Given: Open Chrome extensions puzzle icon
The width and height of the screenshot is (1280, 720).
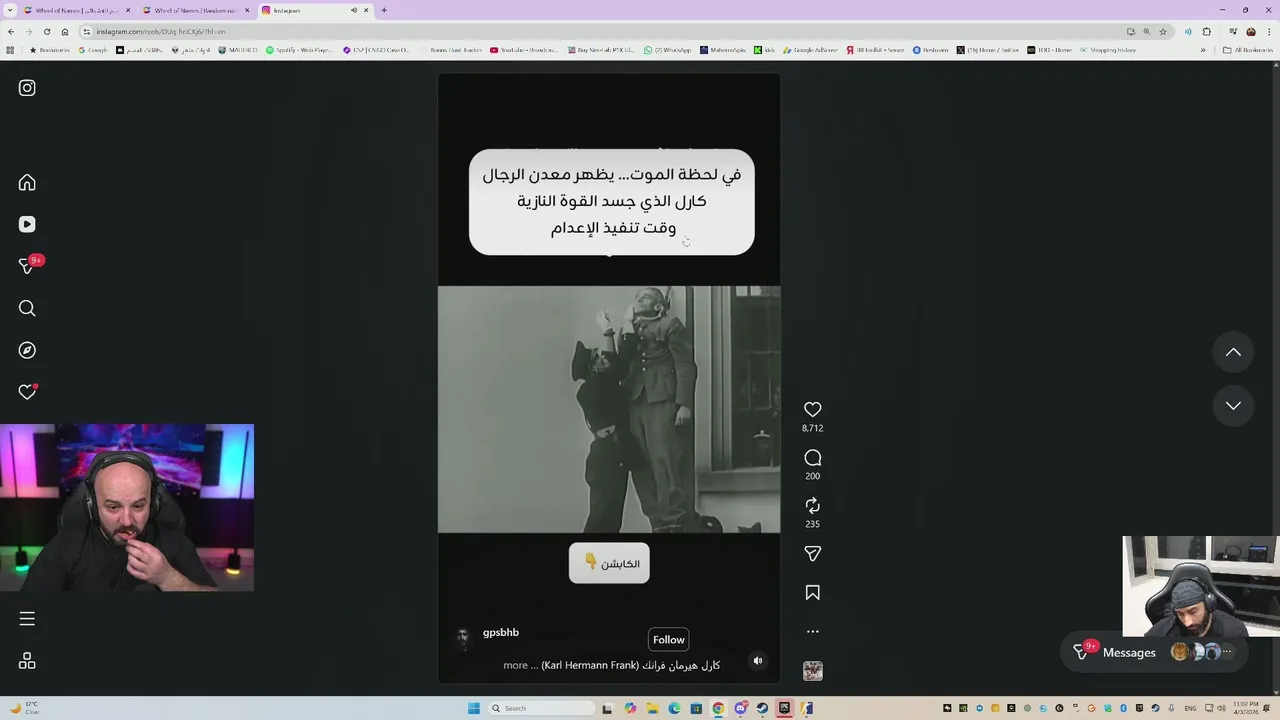Looking at the screenshot, I should coord(1207,31).
